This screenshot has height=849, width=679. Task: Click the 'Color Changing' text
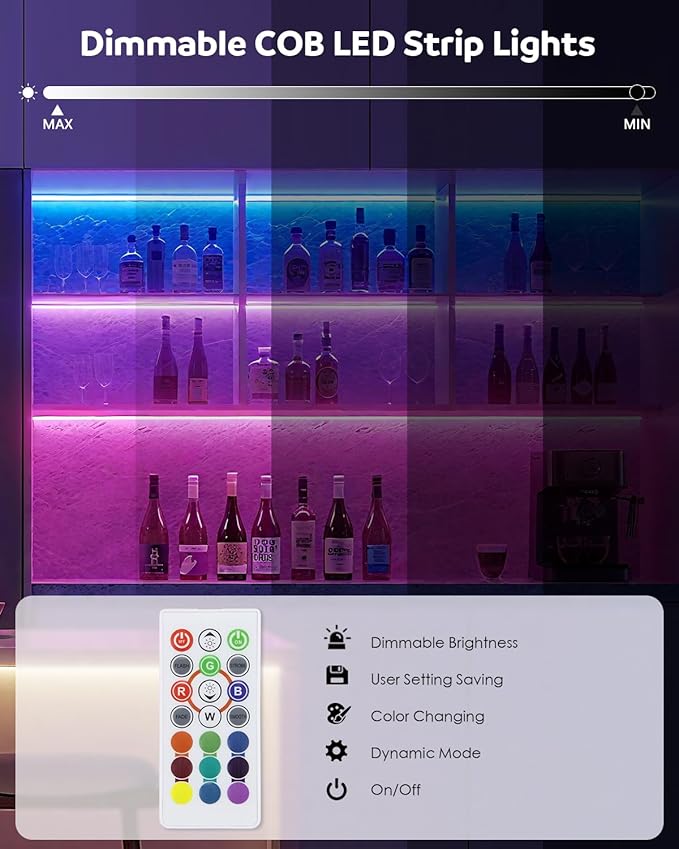click(427, 716)
